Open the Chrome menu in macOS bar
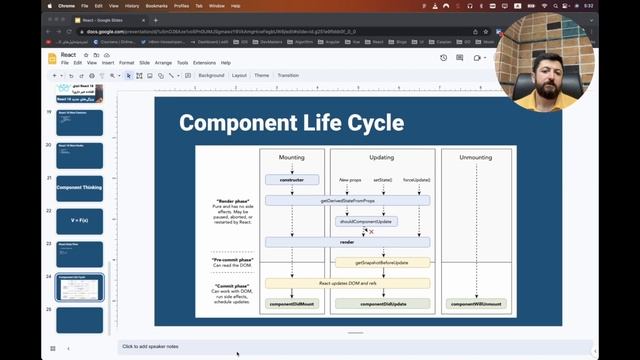The height and width of the screenshot is (360, 640). pos(66,6)
